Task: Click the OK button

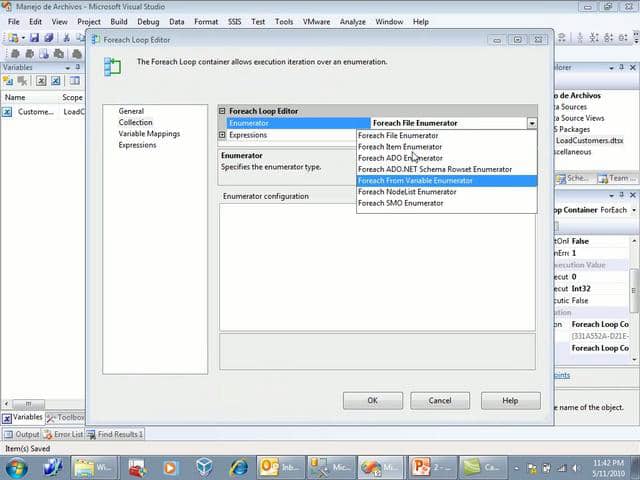Action: tap(373, 401)
